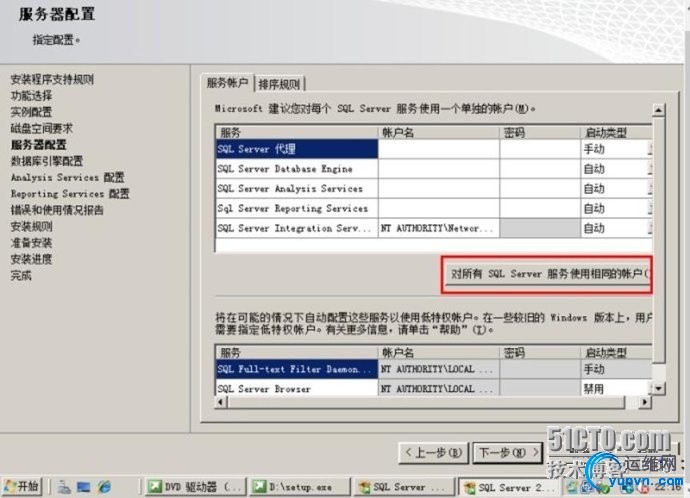Click 实例配置 step in sidebar
Viewport: 690px width, 498px height.
coord(31,112)
